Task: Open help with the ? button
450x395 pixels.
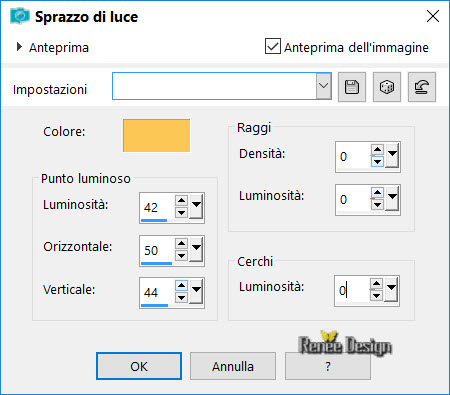Action: pyautogui.click(x=328, y=366)
